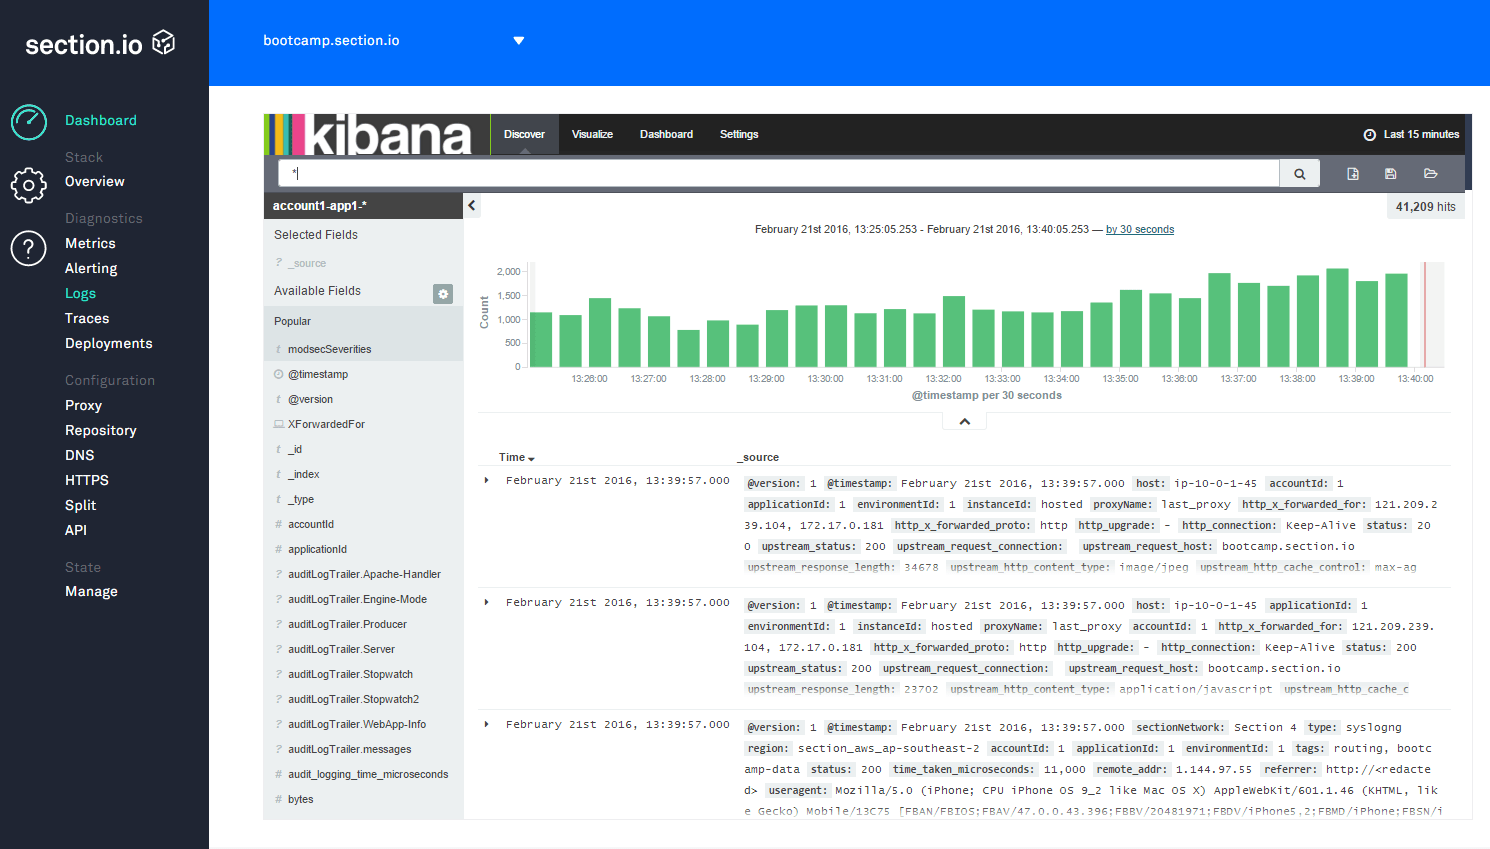Open the Deployments page

(x=109, y=344)
